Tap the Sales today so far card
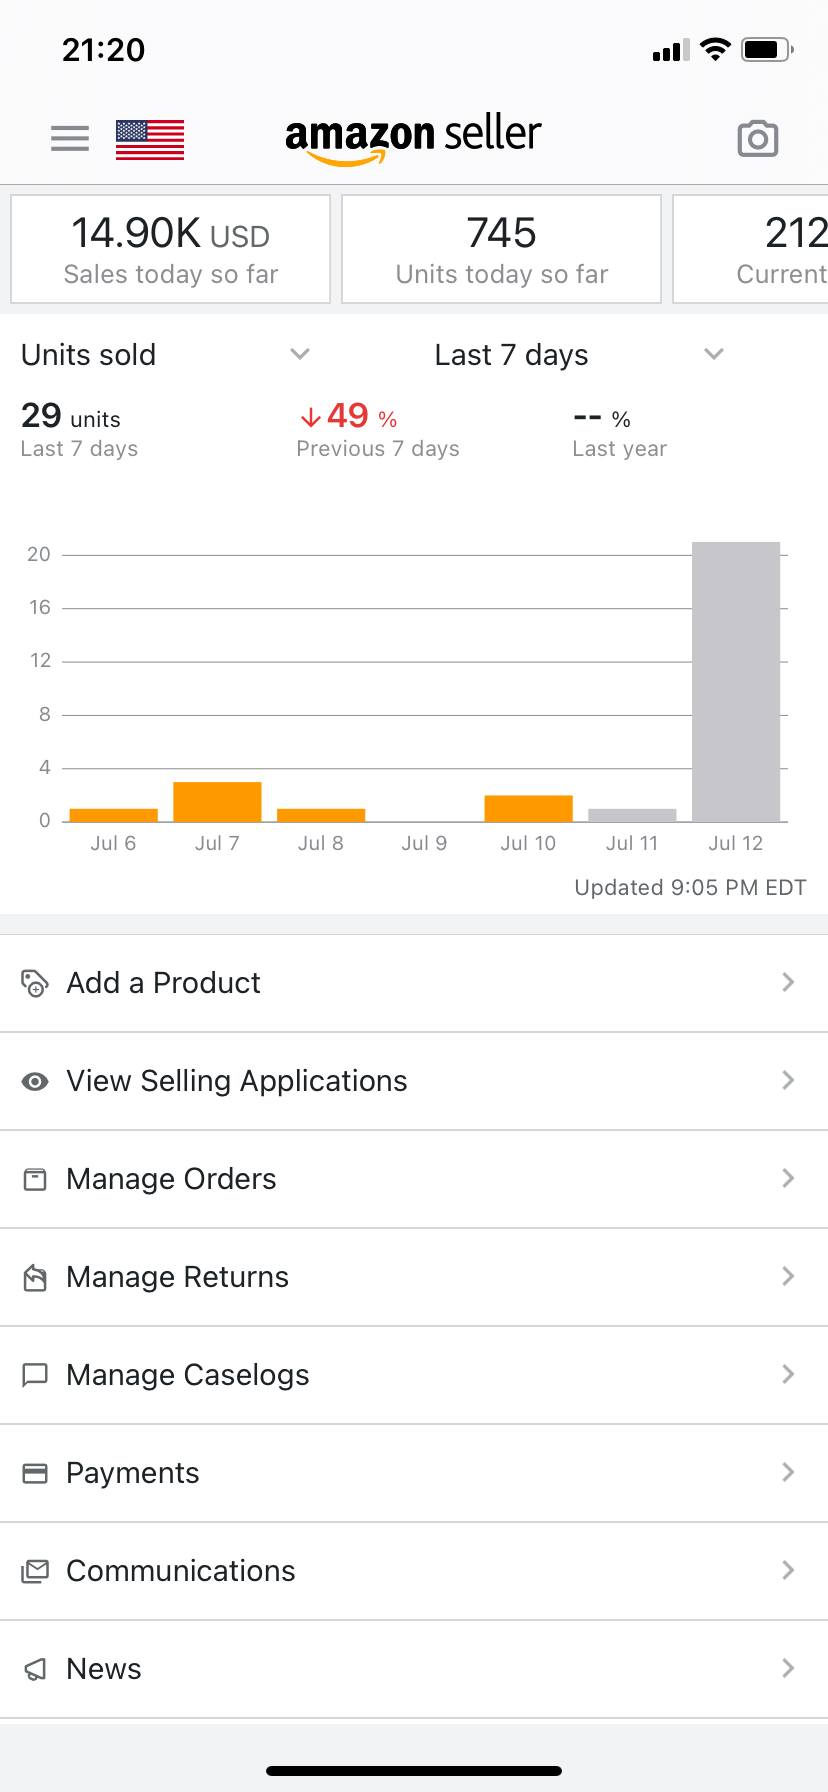This screenshot has height=1792, width=828. [171, 249]
